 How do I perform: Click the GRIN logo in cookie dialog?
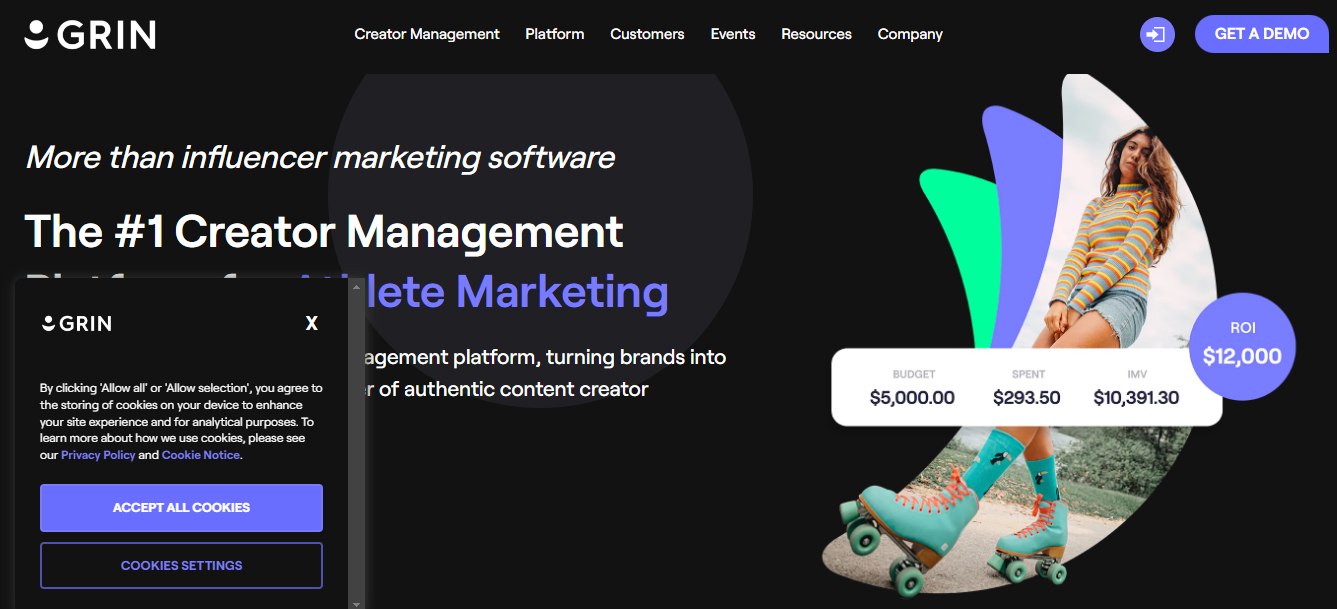(76, 323)
